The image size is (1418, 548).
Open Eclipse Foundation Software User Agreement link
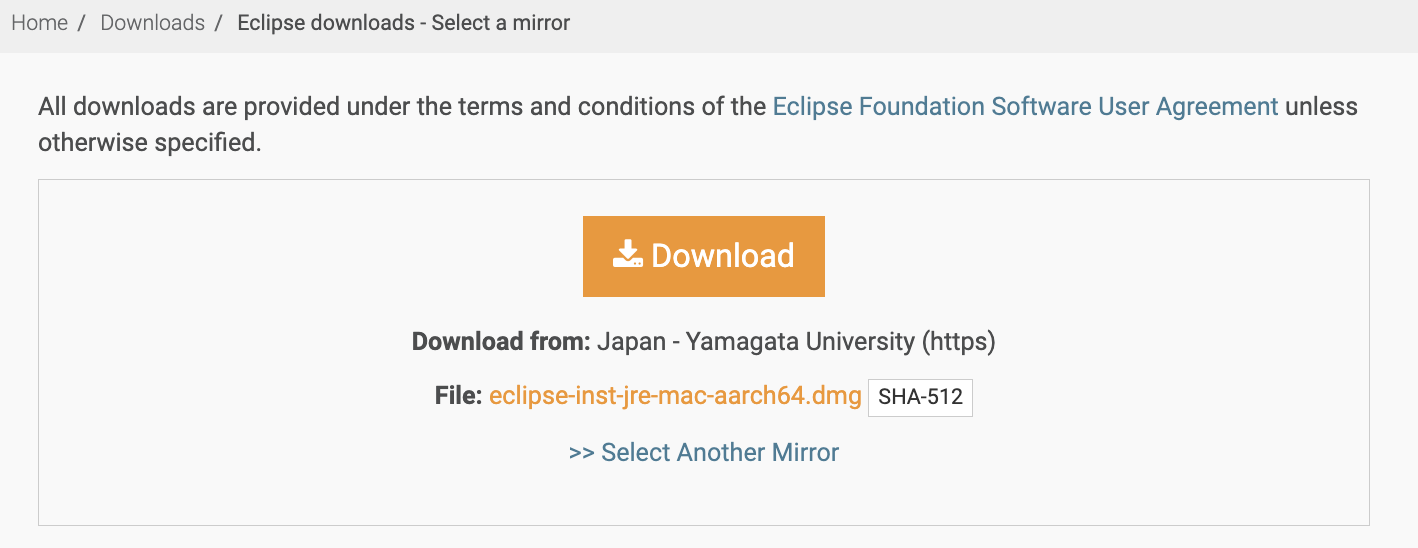click(x=1025, y=106)
